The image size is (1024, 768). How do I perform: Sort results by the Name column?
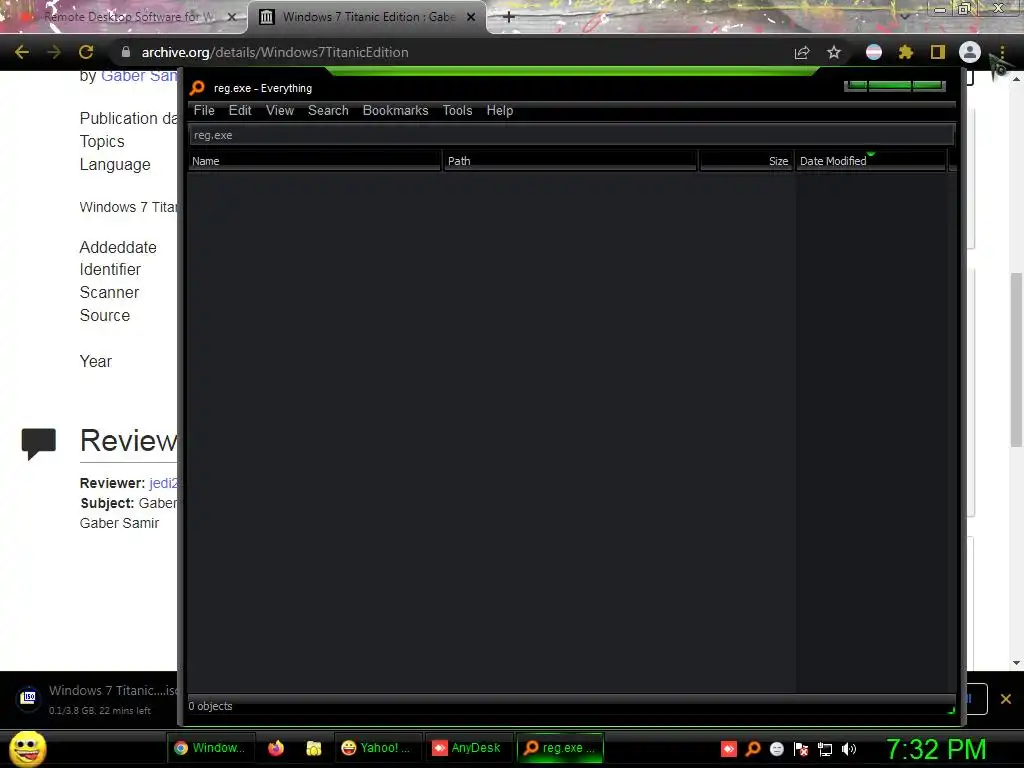click(315, 161)
